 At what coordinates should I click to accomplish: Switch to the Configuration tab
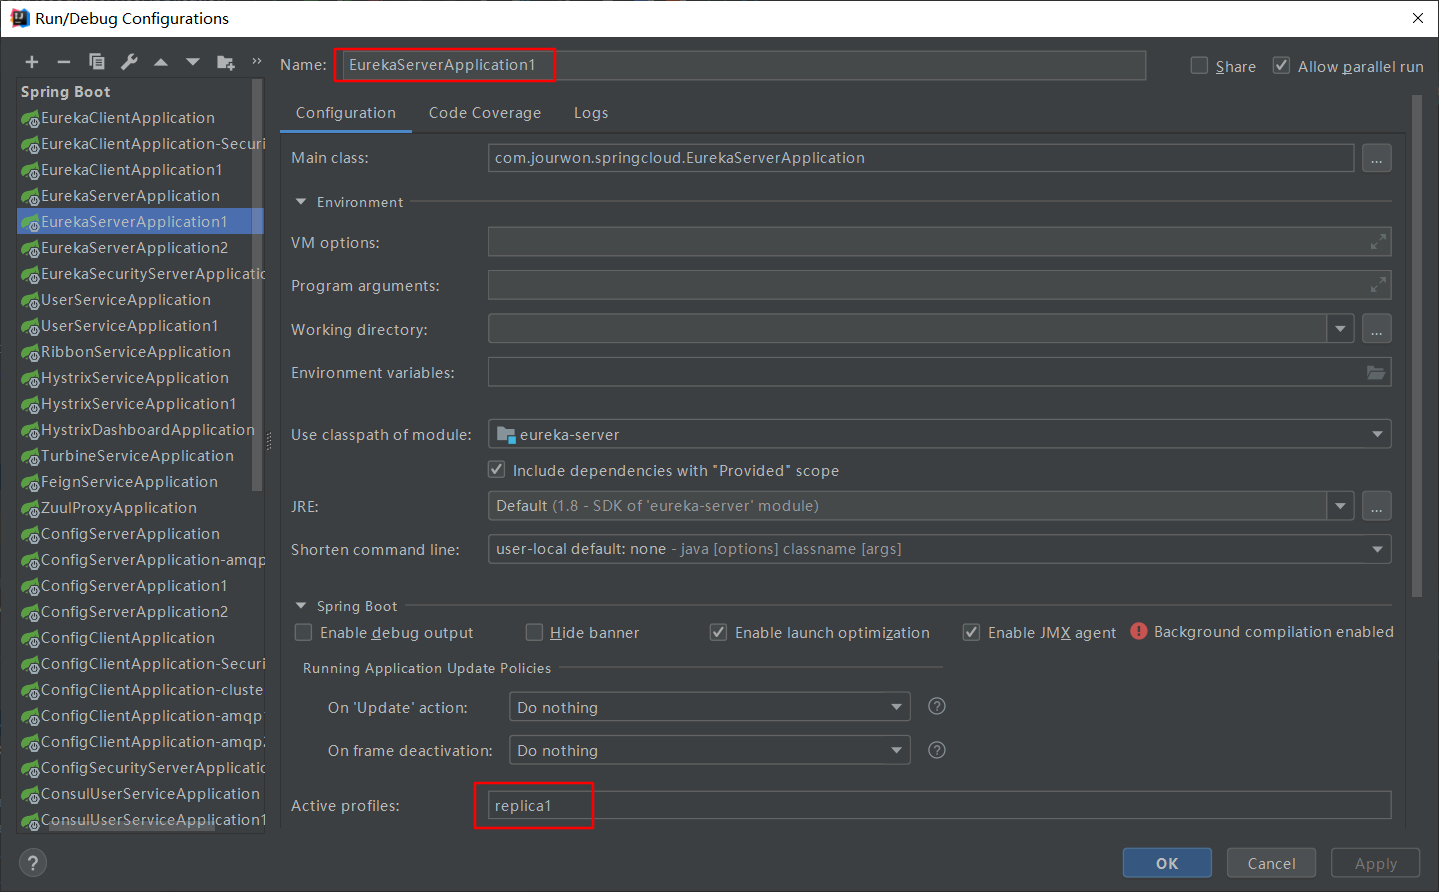tap(346, 113)
